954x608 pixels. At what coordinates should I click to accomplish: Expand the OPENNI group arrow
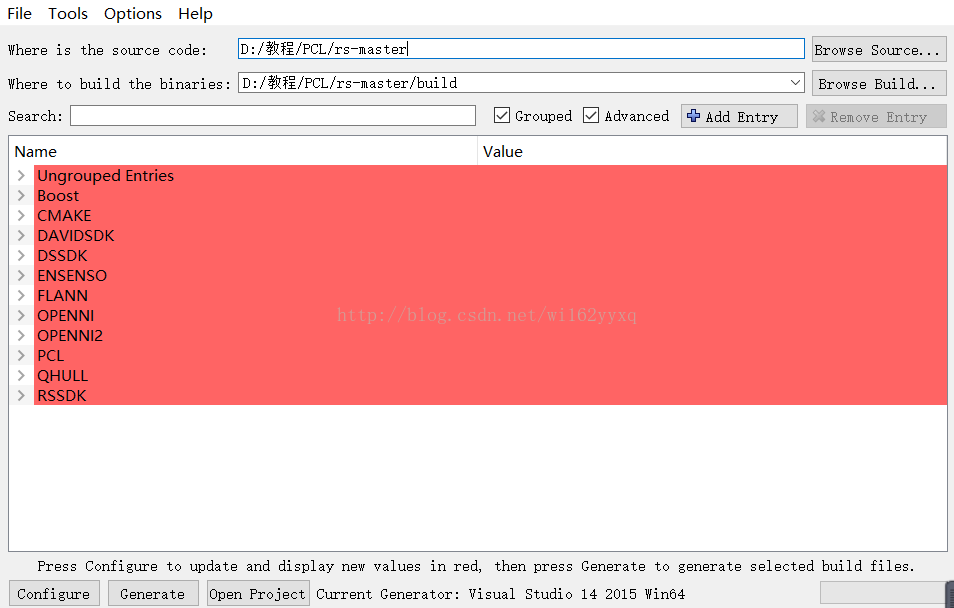point(21,315)
